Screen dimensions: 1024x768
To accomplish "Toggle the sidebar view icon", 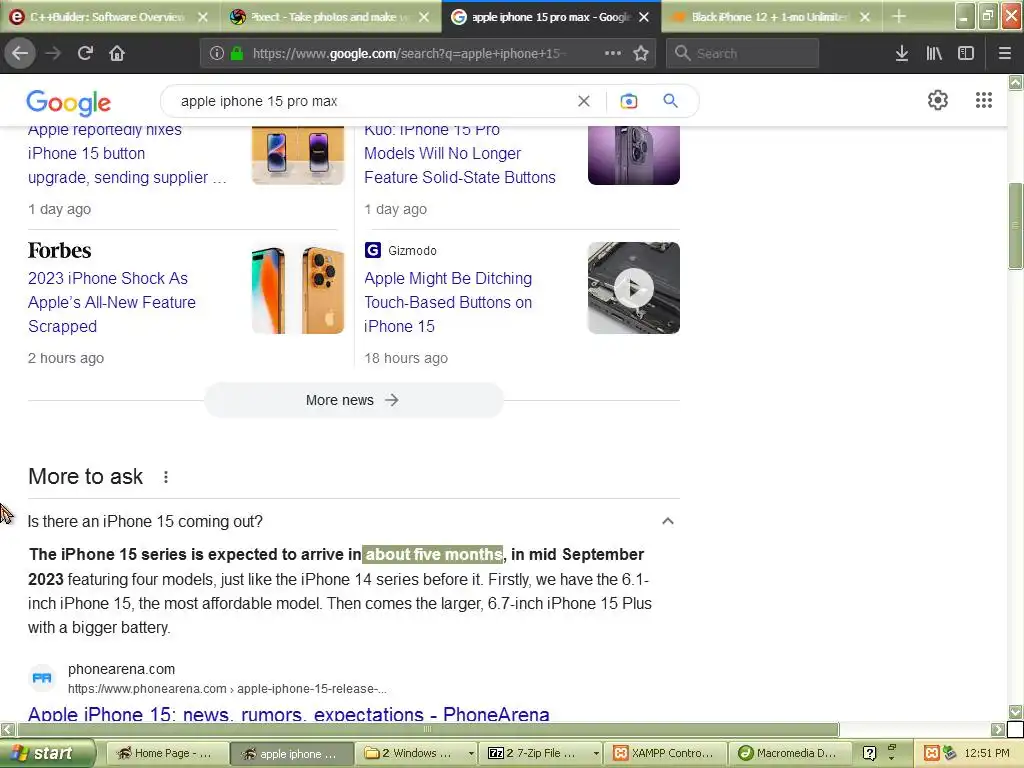I will click(966, 54).
